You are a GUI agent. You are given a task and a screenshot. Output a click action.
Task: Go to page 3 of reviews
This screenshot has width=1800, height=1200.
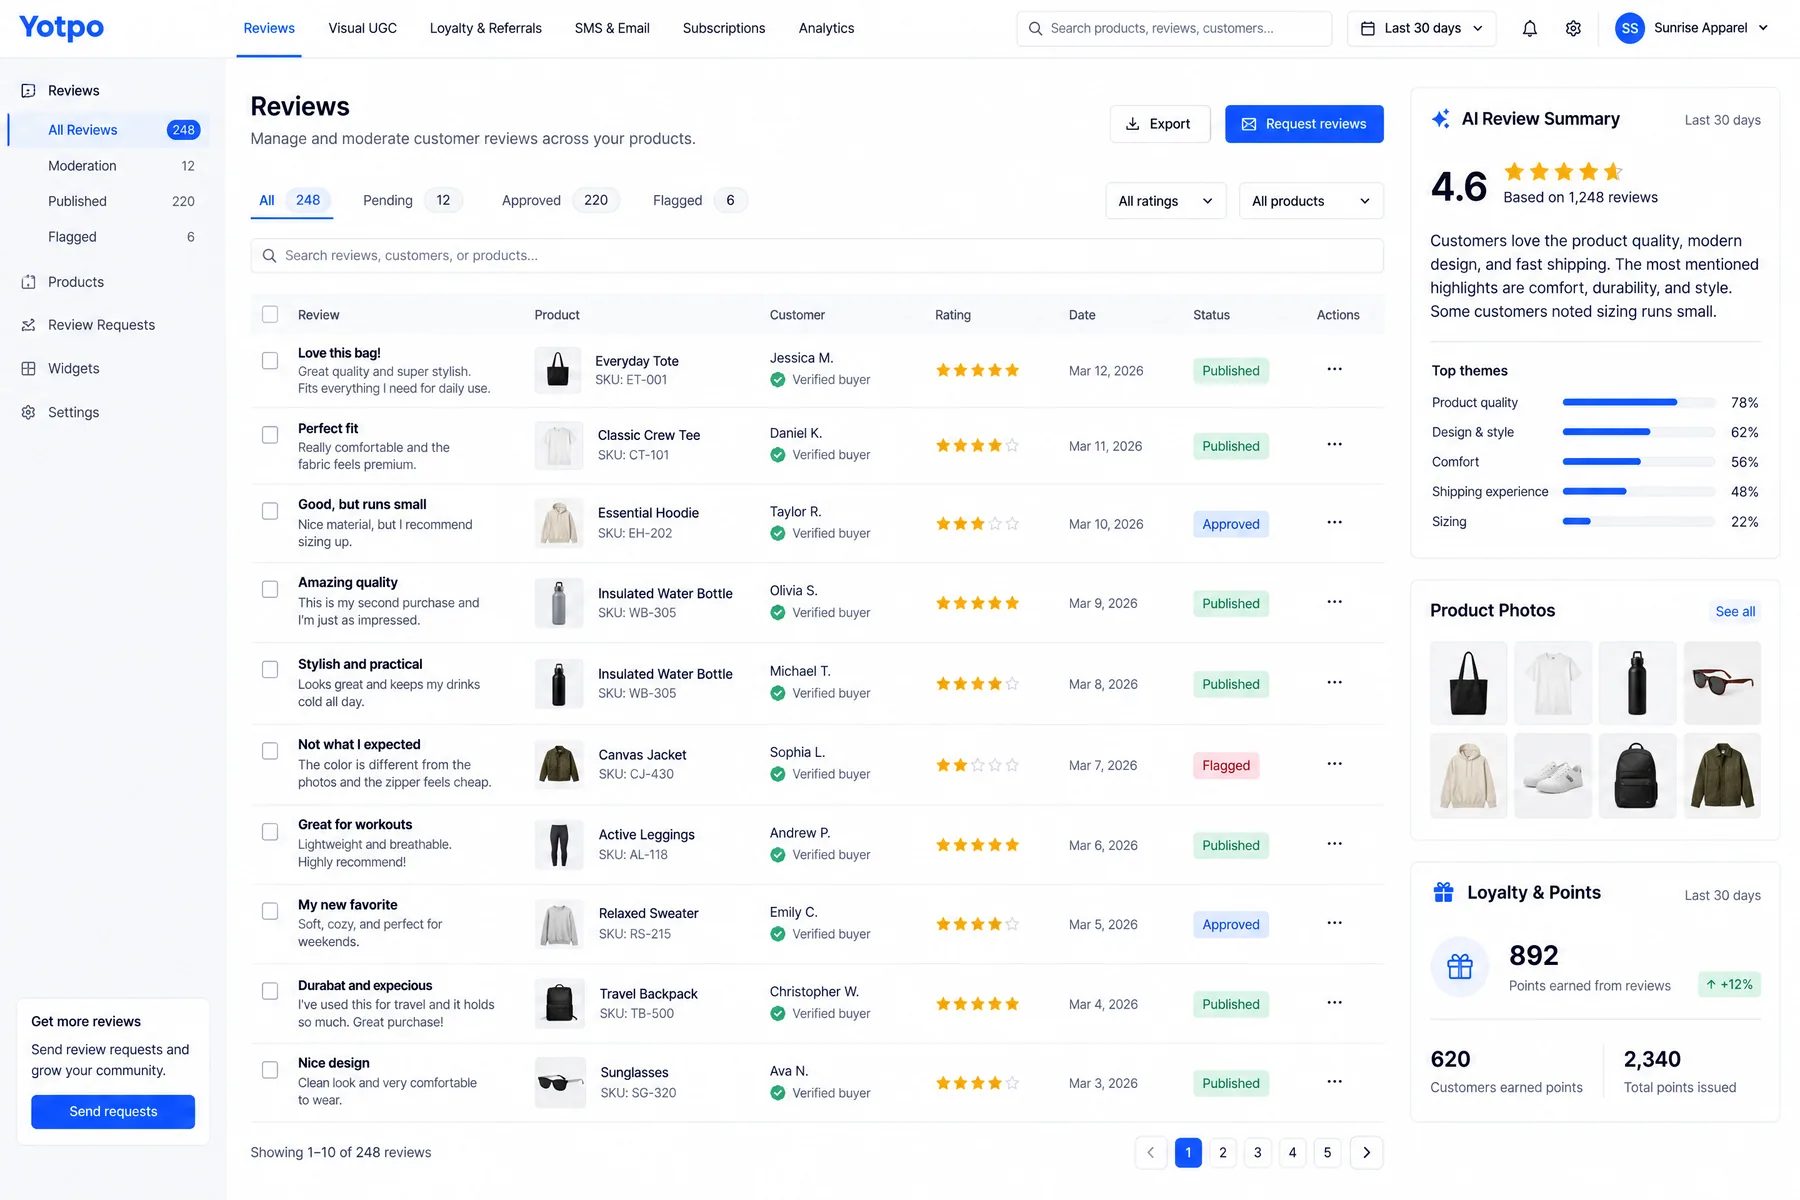click(x=1257, y=1152)
